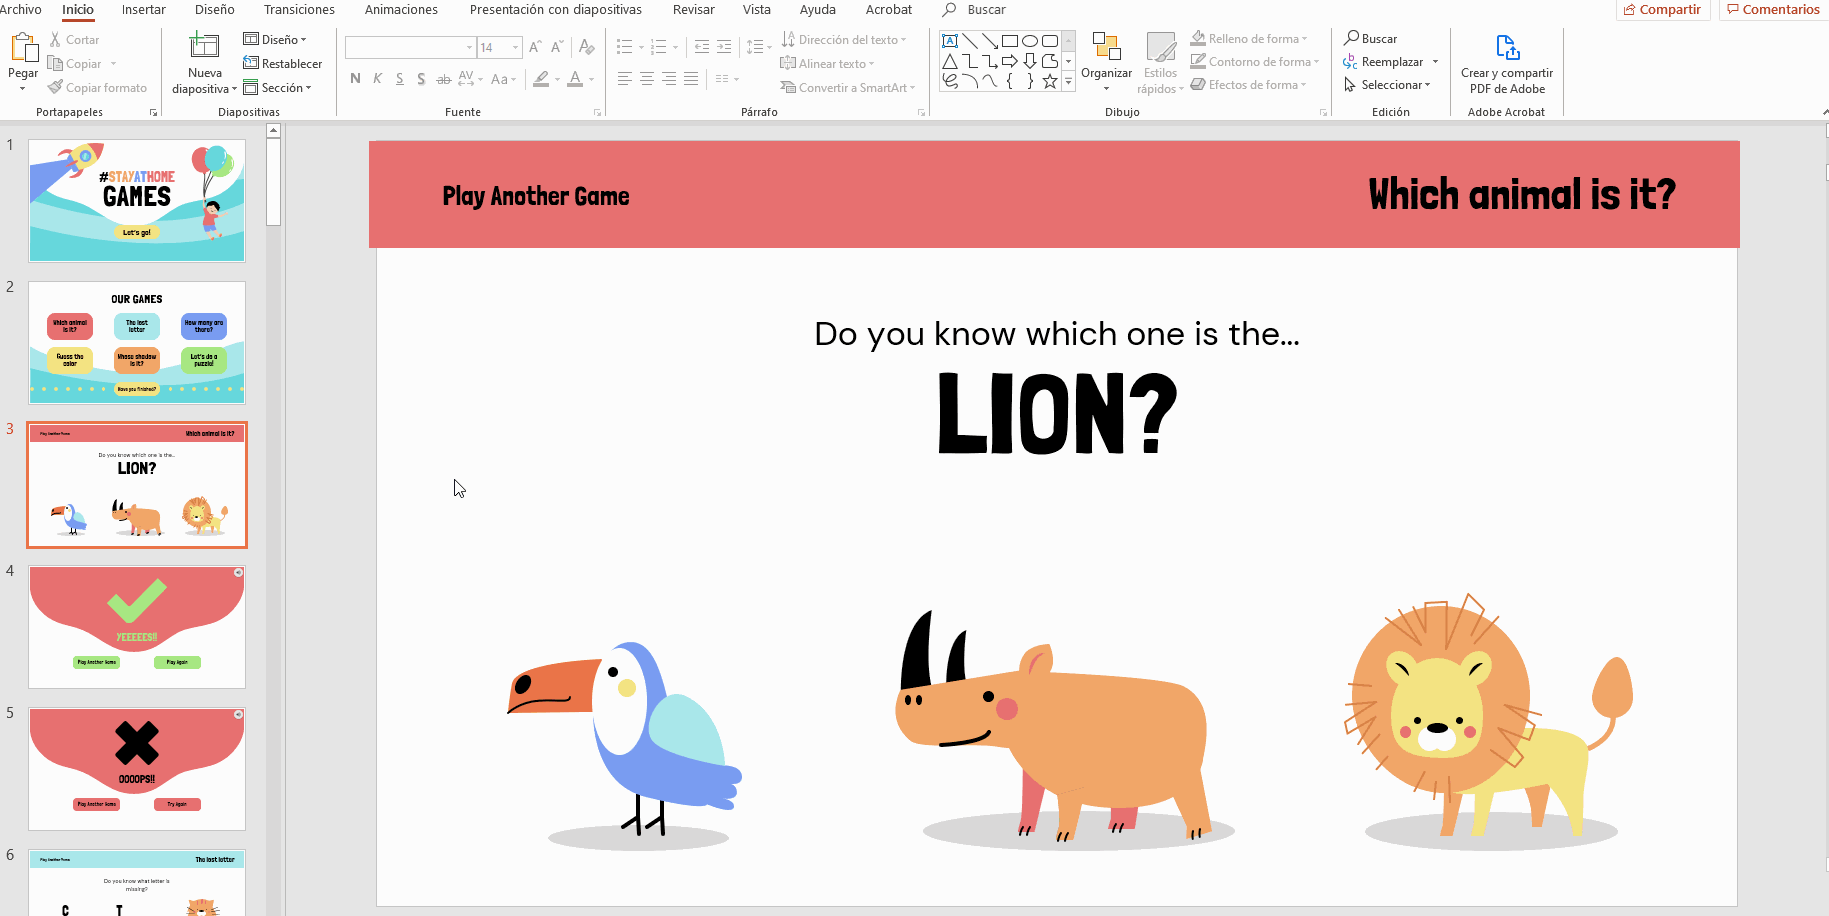Viewport: 1829px width, 916px height.
Task: Click the increase font size icon
Action: (x=535, y=47)
